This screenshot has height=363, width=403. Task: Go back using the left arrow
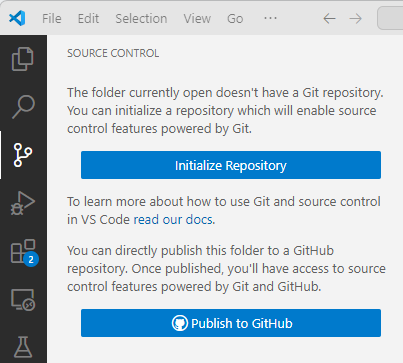(329, 19)
